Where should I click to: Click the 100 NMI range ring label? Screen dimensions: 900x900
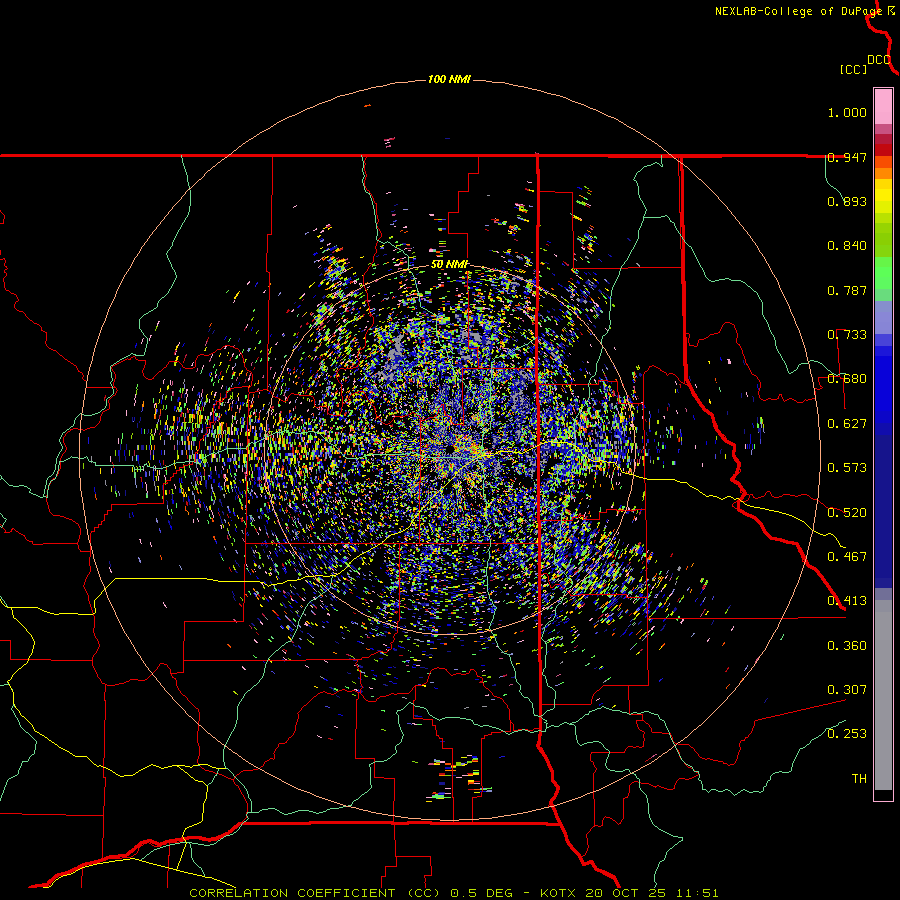click(x=449, y=79)
